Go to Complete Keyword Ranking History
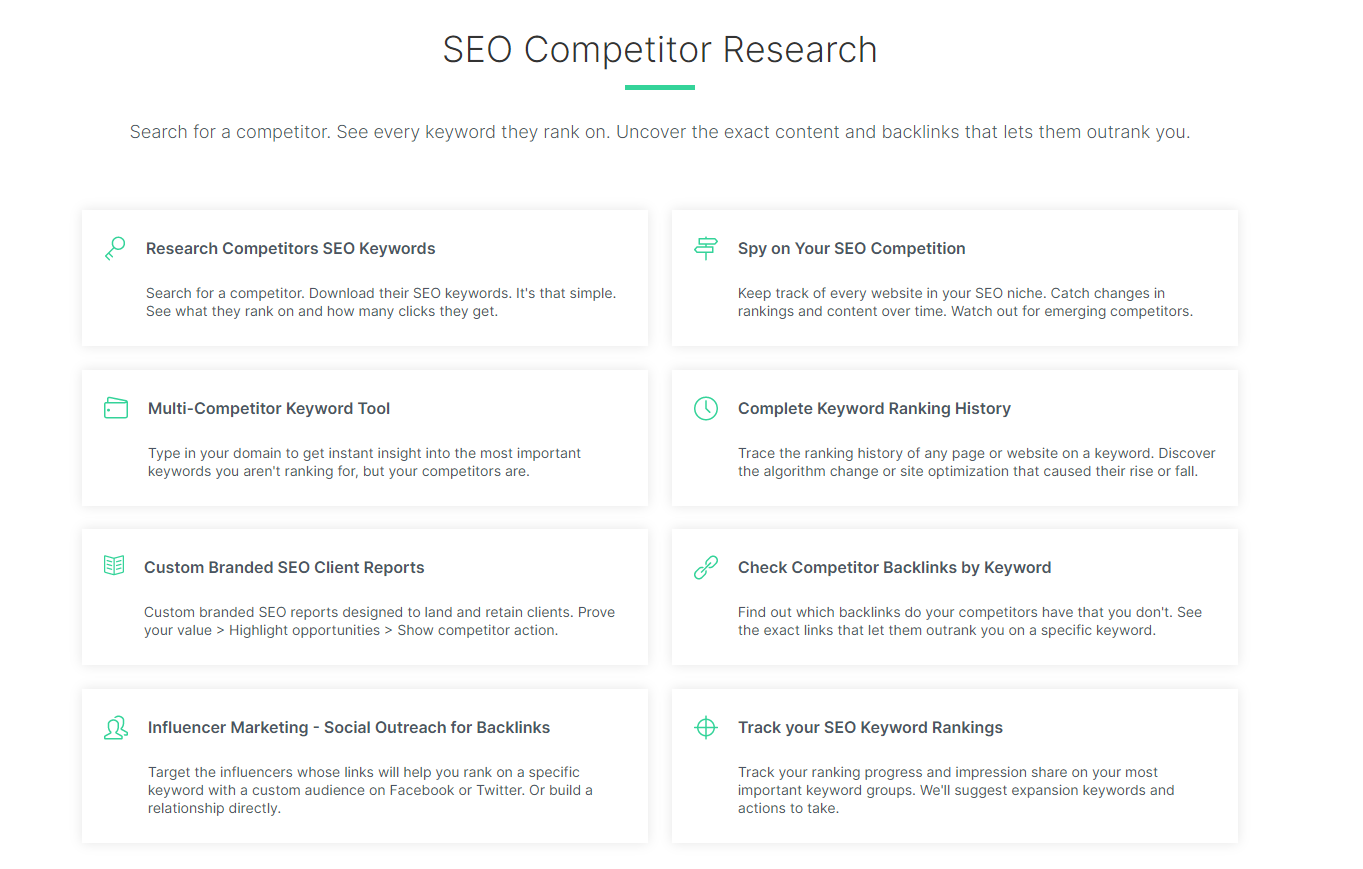The height and width of the screenshot is (869, 1363). click(x=874, y=408)
